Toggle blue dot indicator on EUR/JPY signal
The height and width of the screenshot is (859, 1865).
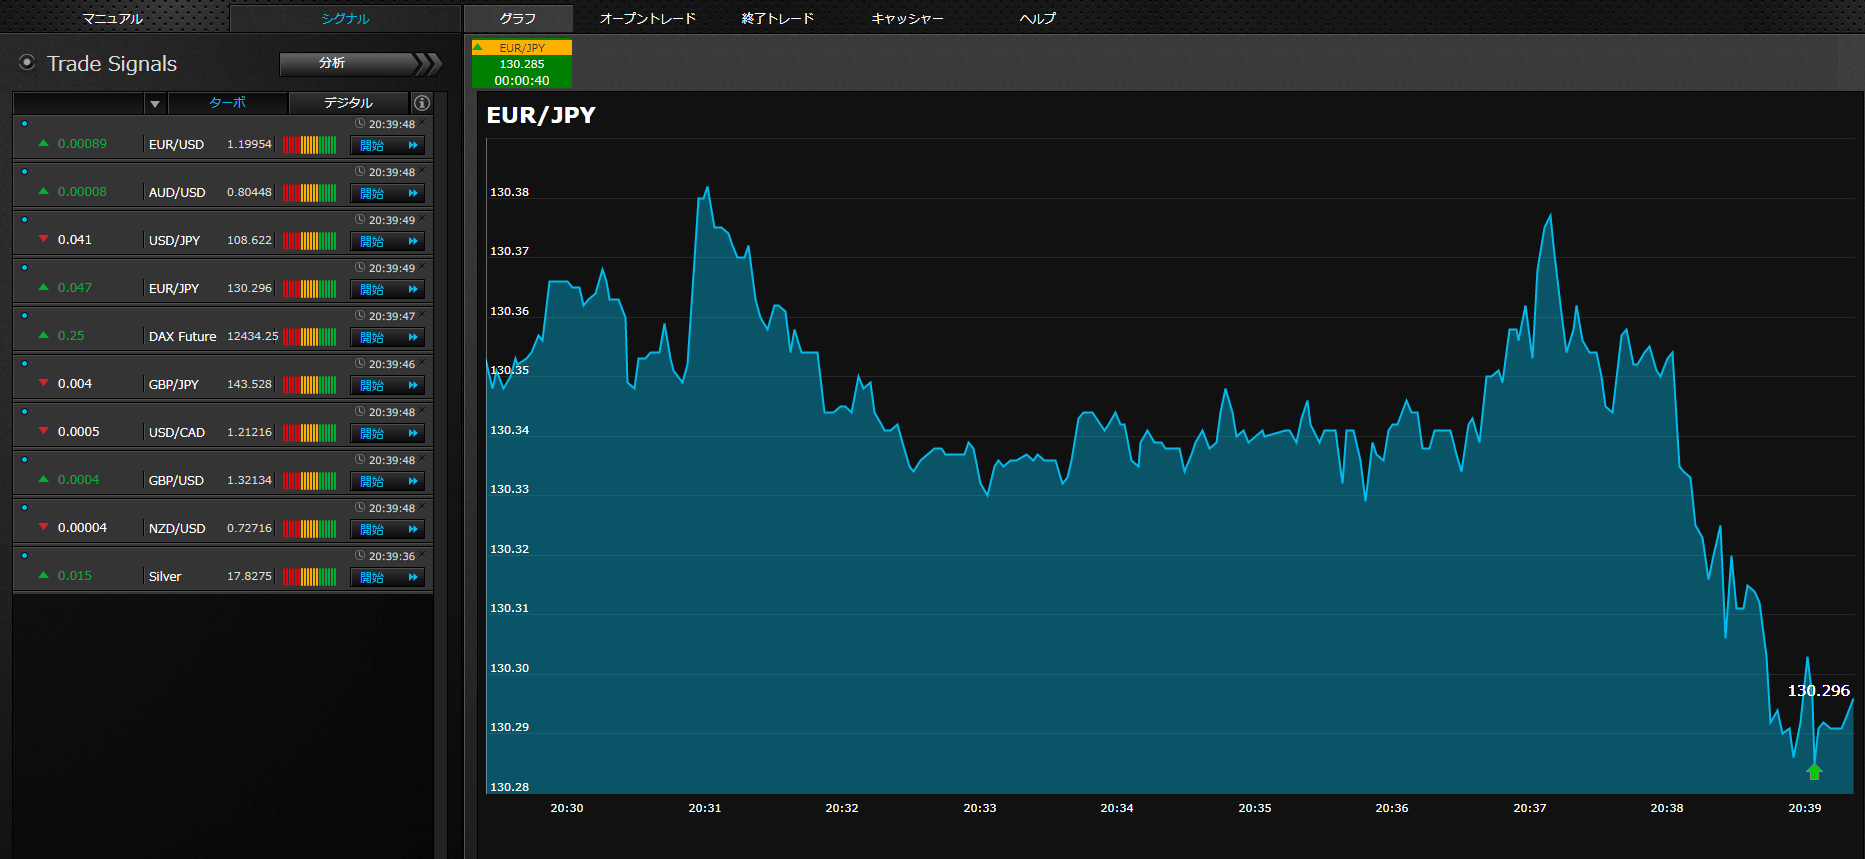pos(24,268)
